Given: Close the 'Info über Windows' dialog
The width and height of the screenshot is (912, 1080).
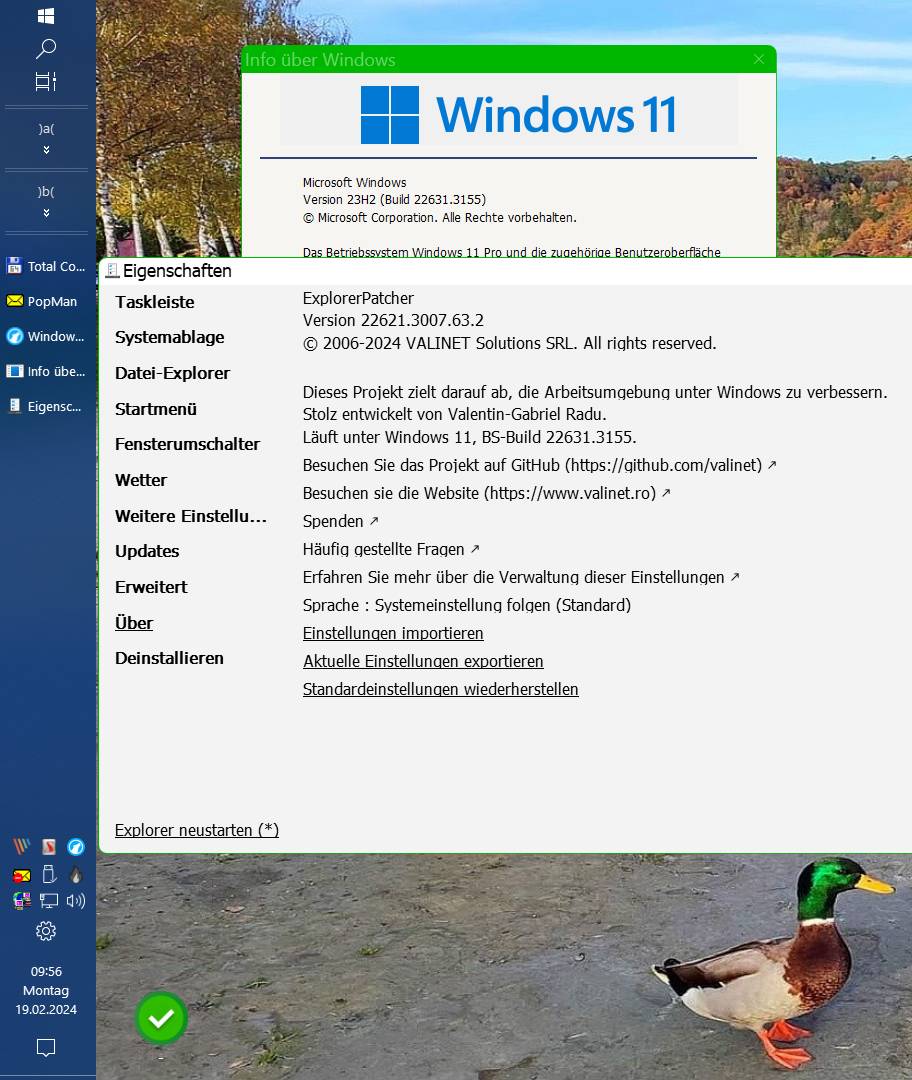Looking at the screenshot, I should point(758,59).
